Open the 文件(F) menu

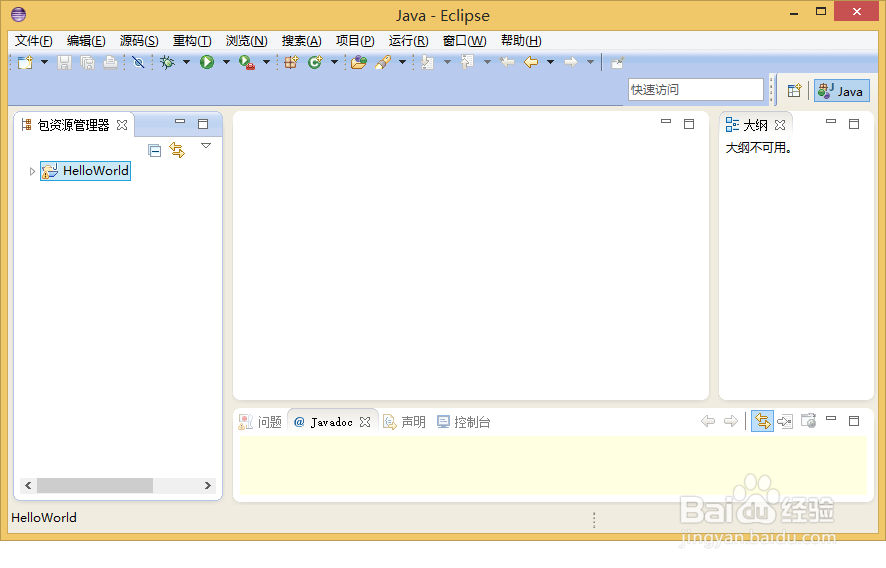pyautogui.click(x=33, y=41)
